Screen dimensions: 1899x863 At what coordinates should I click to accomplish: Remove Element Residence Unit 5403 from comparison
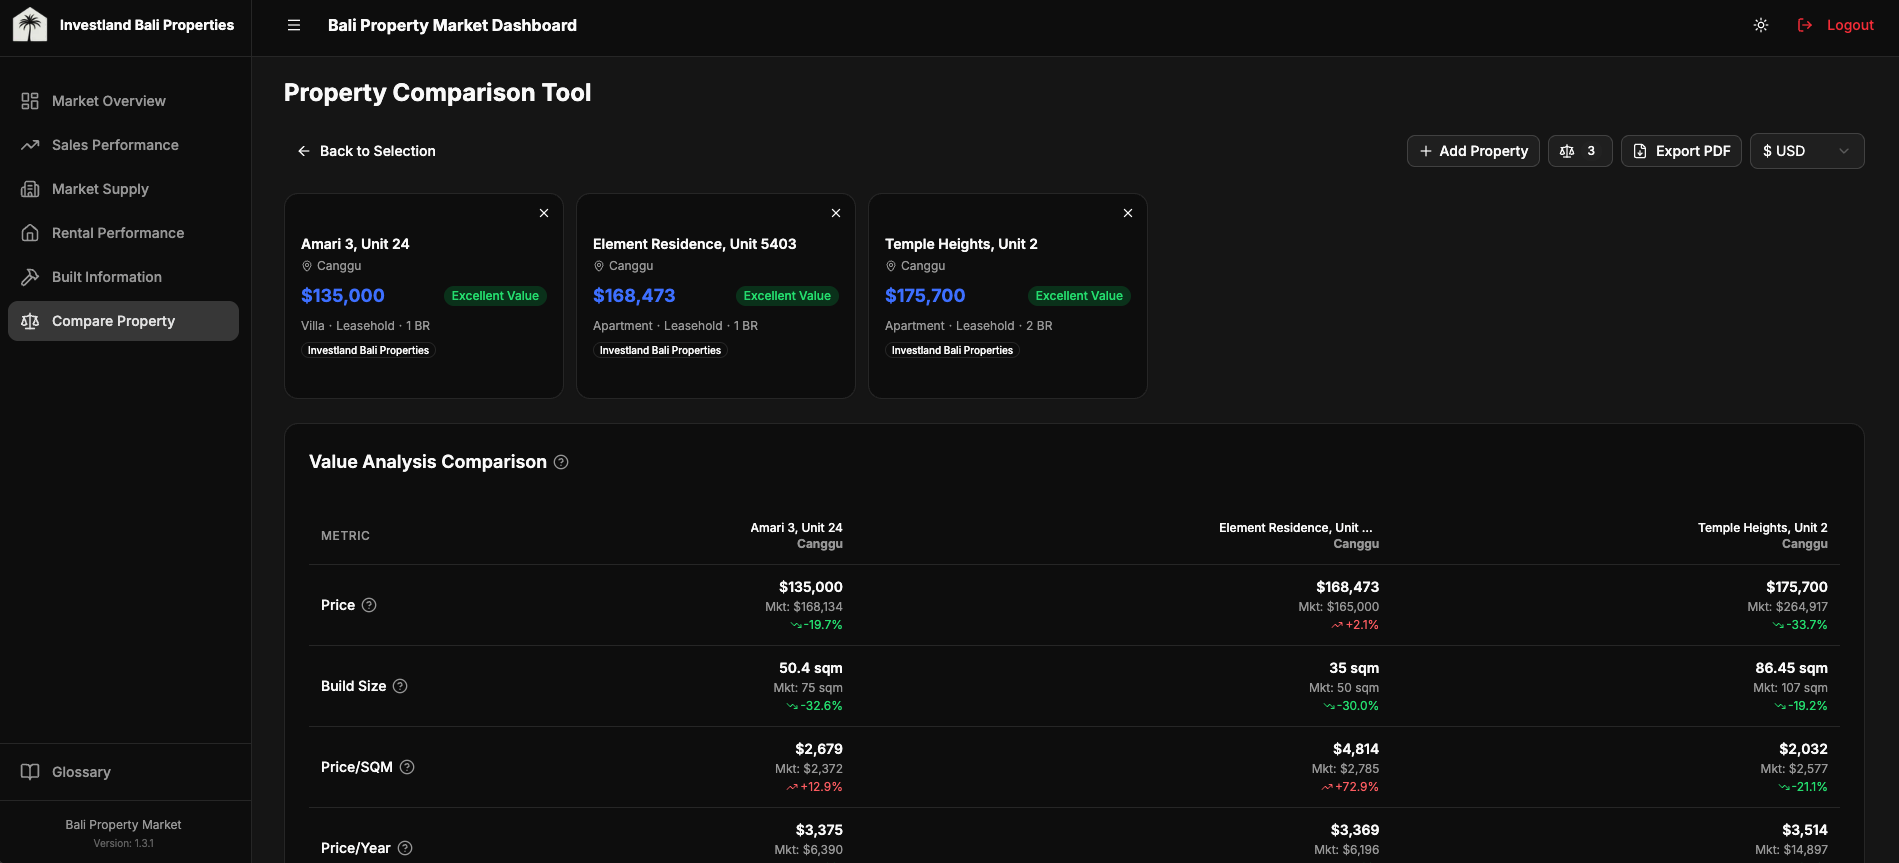tap(836, 213)
